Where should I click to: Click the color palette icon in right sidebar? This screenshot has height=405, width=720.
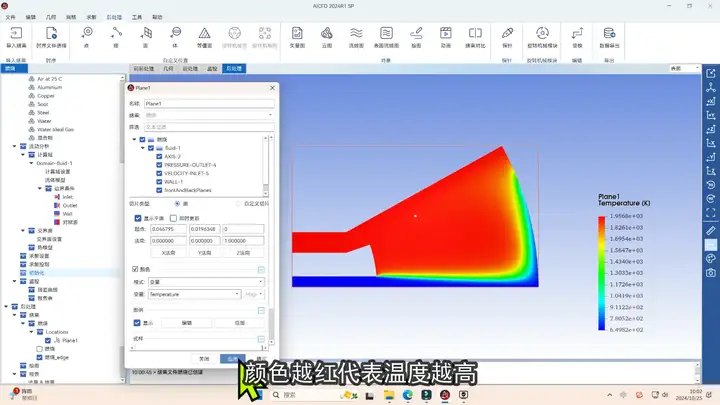(710, 259)
